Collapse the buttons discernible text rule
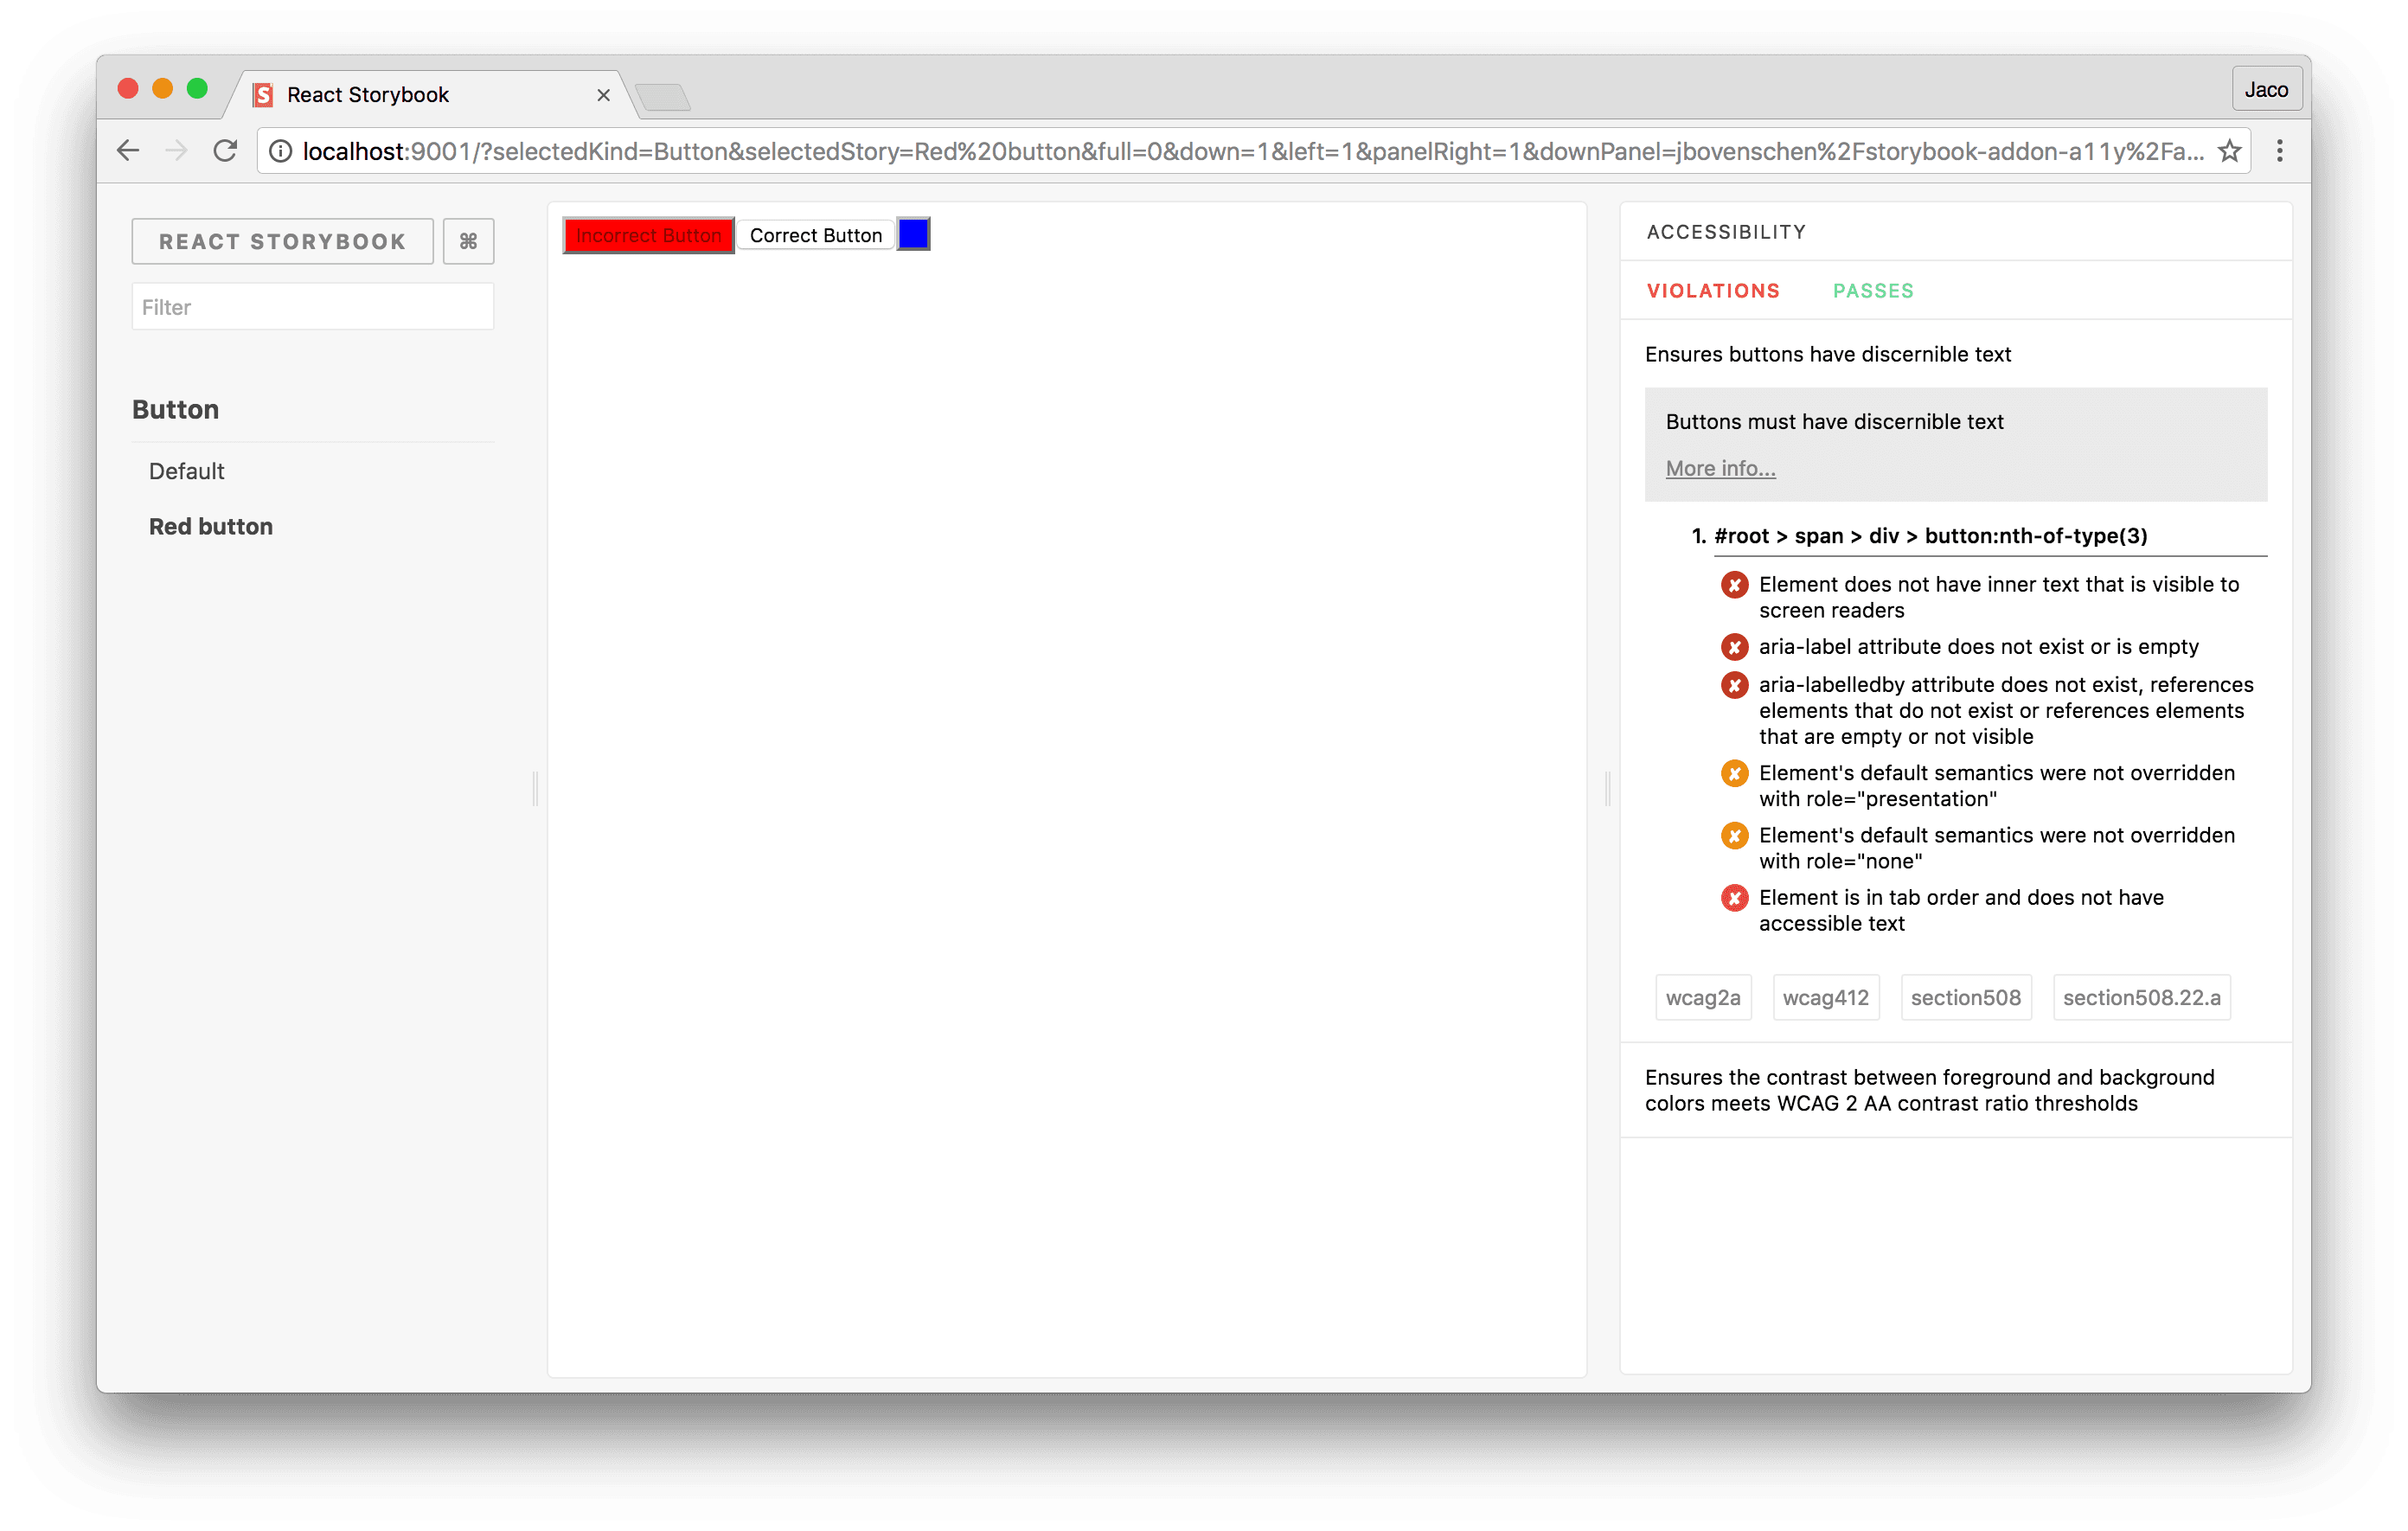The height and width of the screenshot is (1531, 2408). point(1827,354)
